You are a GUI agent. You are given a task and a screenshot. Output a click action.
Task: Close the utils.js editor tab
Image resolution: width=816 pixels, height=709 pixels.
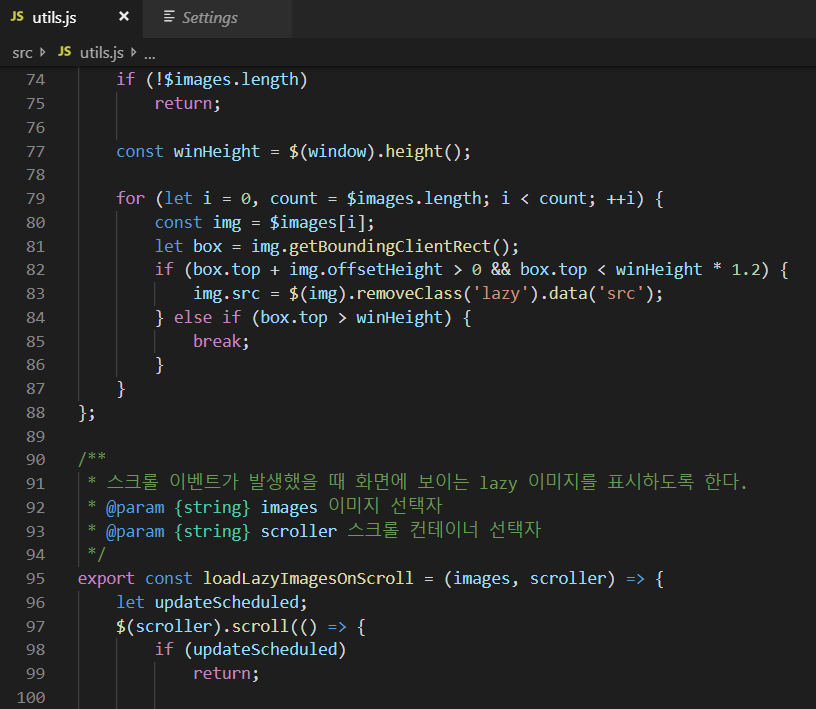pyautogui.click(x=123, y=18)
